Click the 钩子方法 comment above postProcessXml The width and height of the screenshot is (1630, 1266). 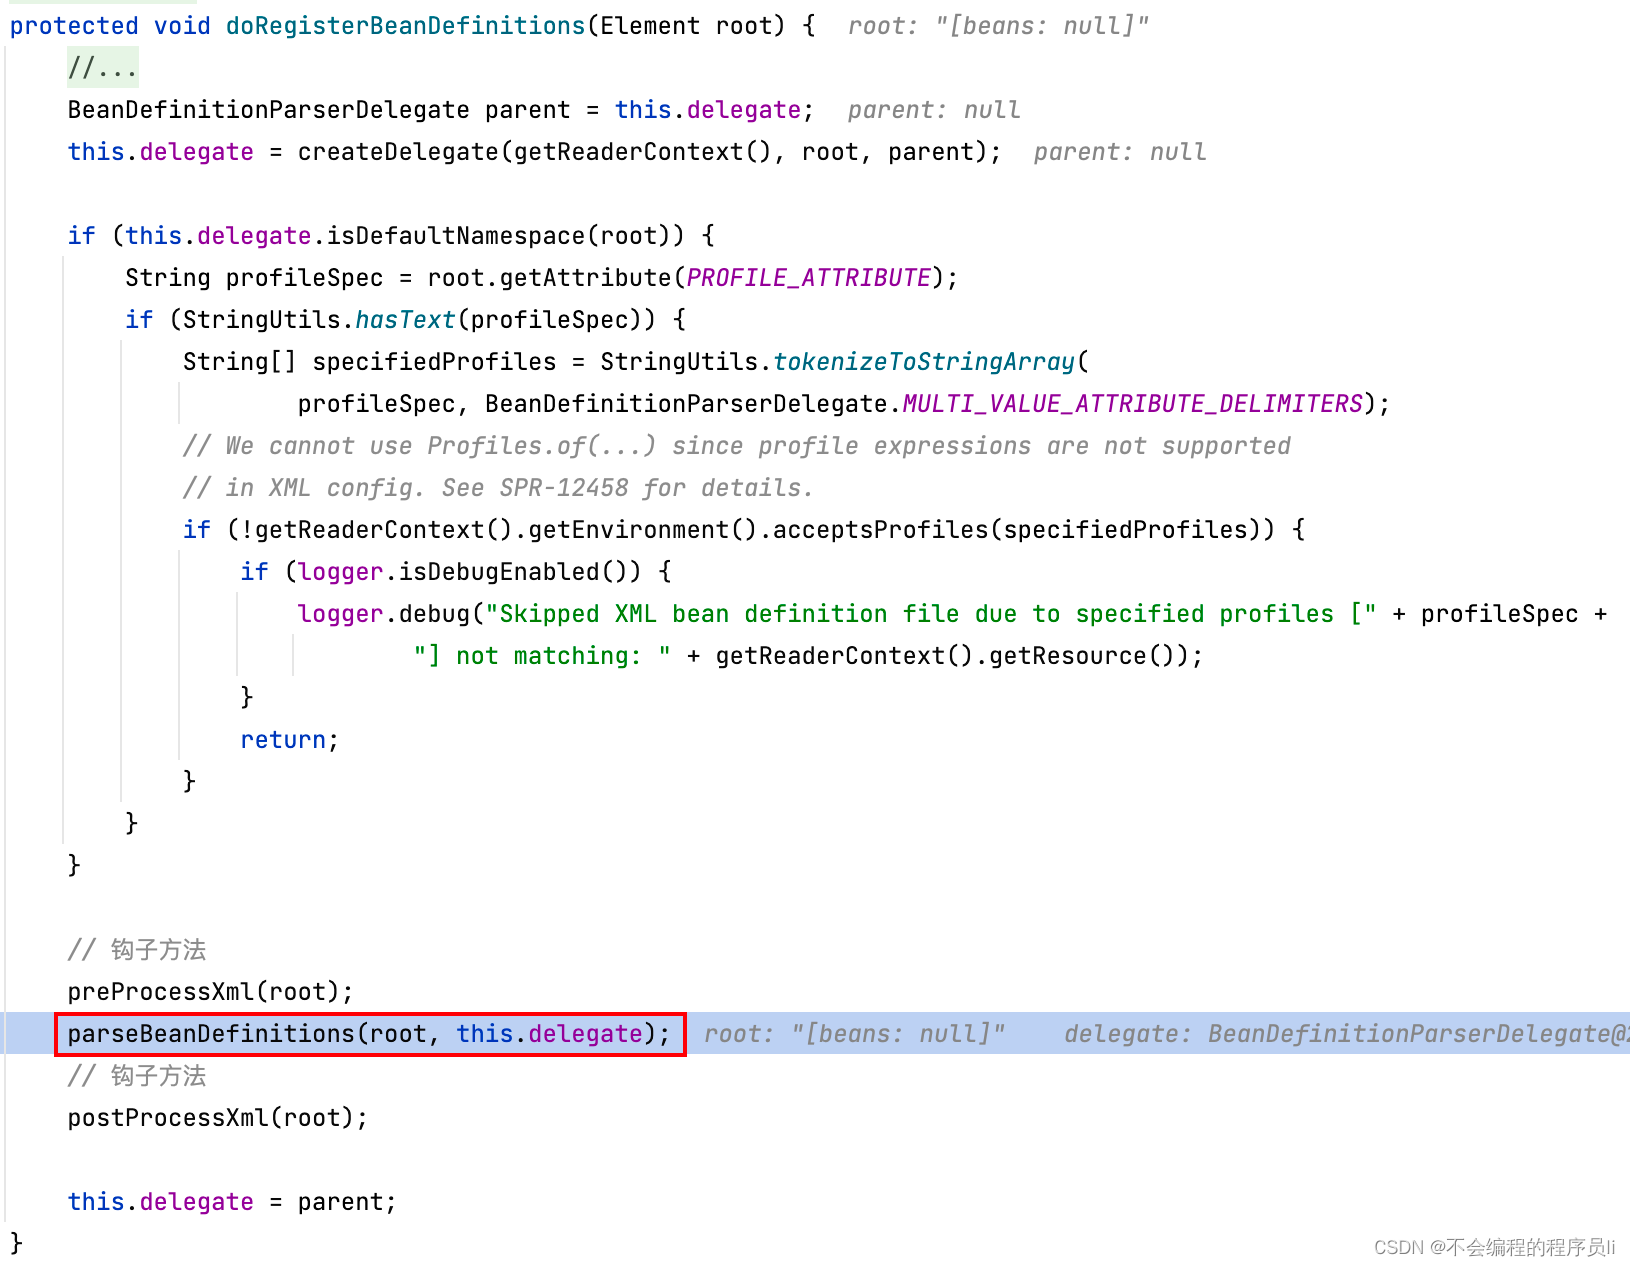pos(137,1076)
